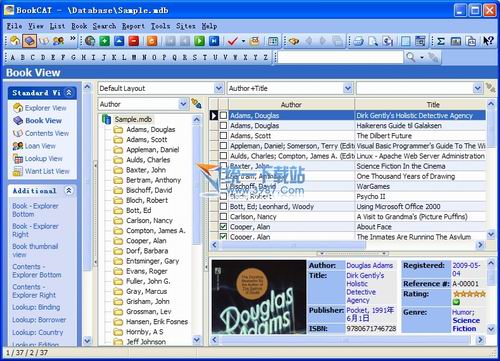Open the Search menu

pyautogui.click(x=104, y=26)
